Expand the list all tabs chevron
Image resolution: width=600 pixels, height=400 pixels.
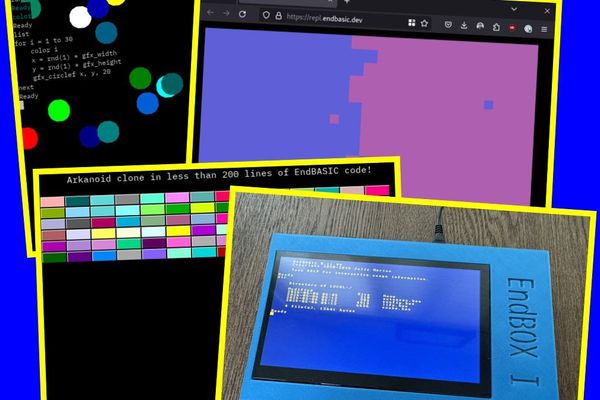[514, 9]
